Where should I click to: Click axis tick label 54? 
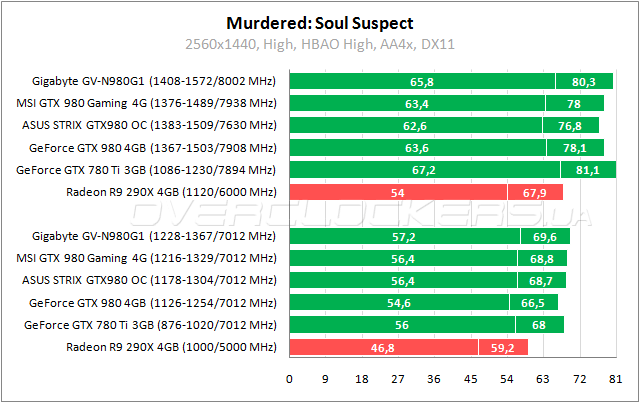[507, 379]
